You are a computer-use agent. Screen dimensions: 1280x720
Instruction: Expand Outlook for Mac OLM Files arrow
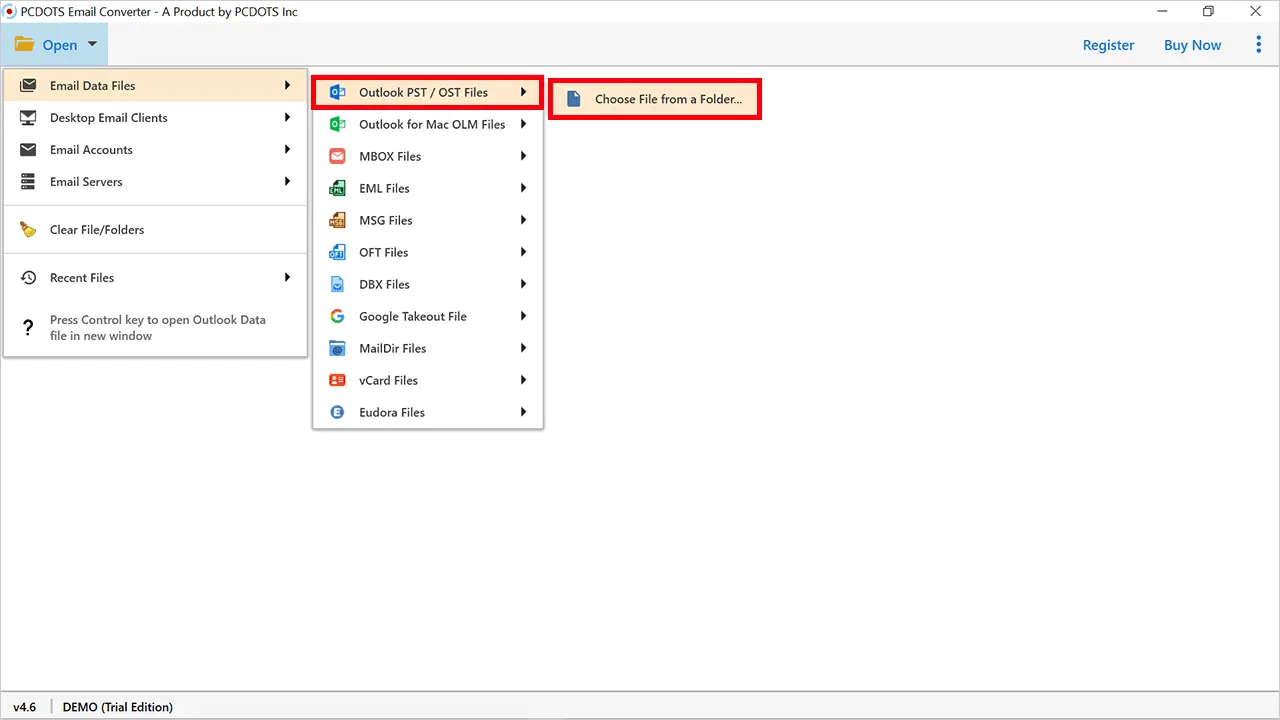pyautogui.click(x=523, y=125)
